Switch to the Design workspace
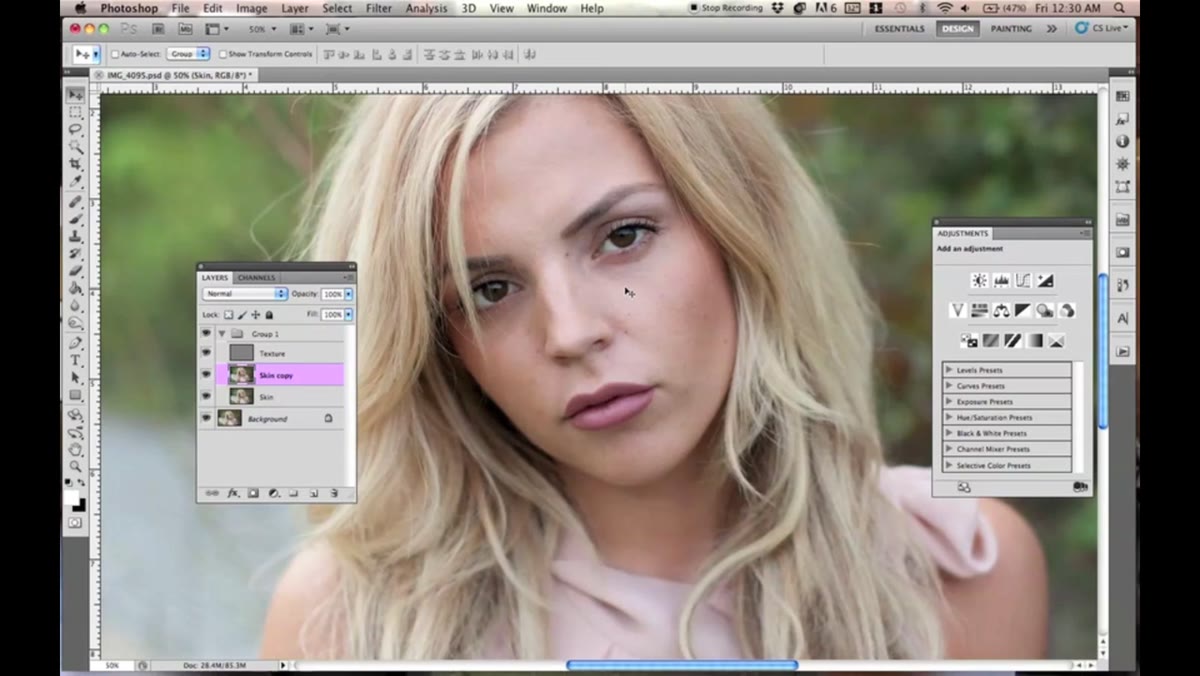This screenshot has width=1200, height=676. click(957, 29)
